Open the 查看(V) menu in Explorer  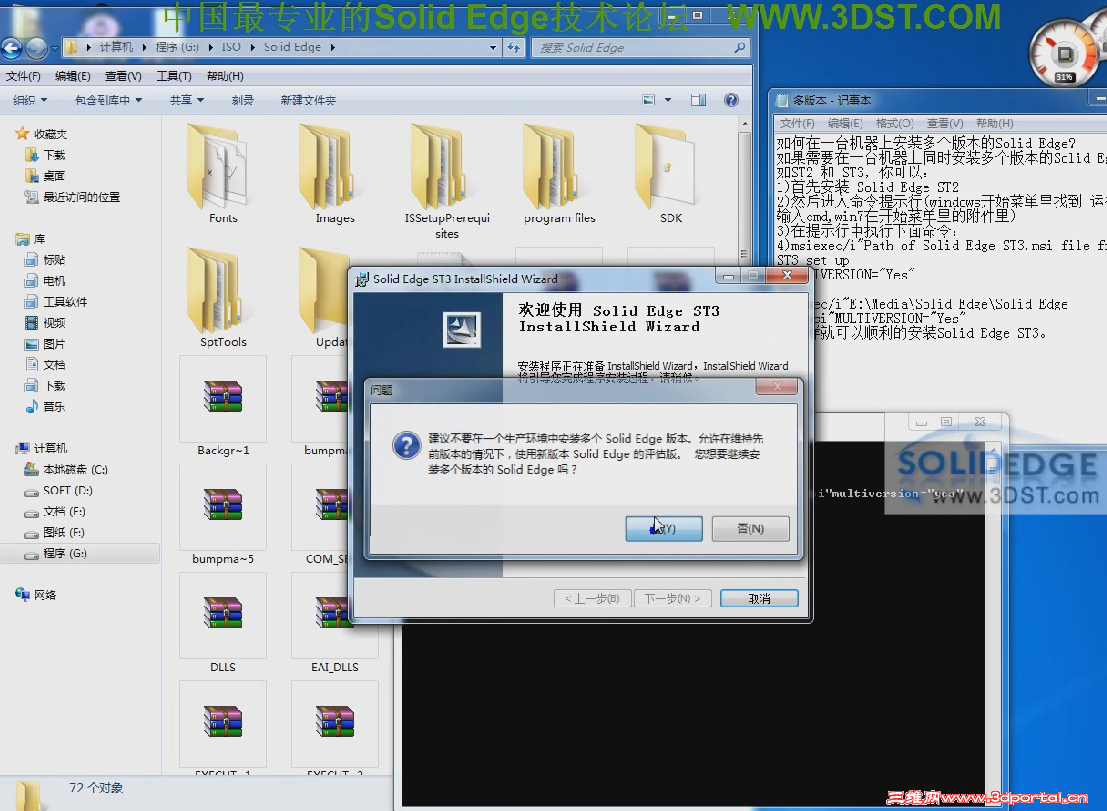tap(123, 76)
